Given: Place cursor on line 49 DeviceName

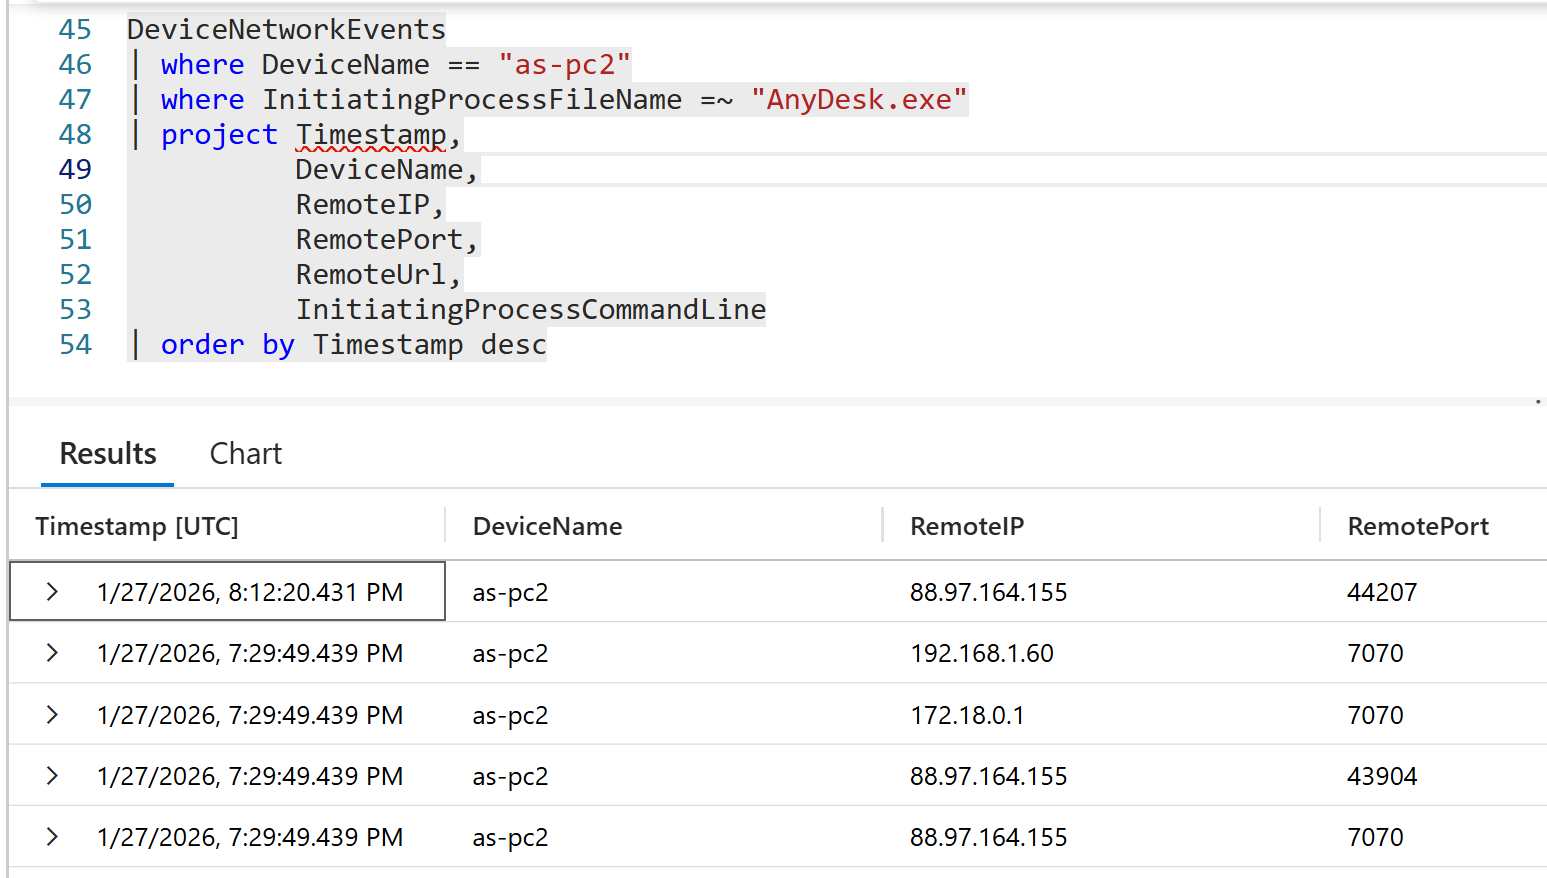Looking at the screenshot, I should click(379, 170).
